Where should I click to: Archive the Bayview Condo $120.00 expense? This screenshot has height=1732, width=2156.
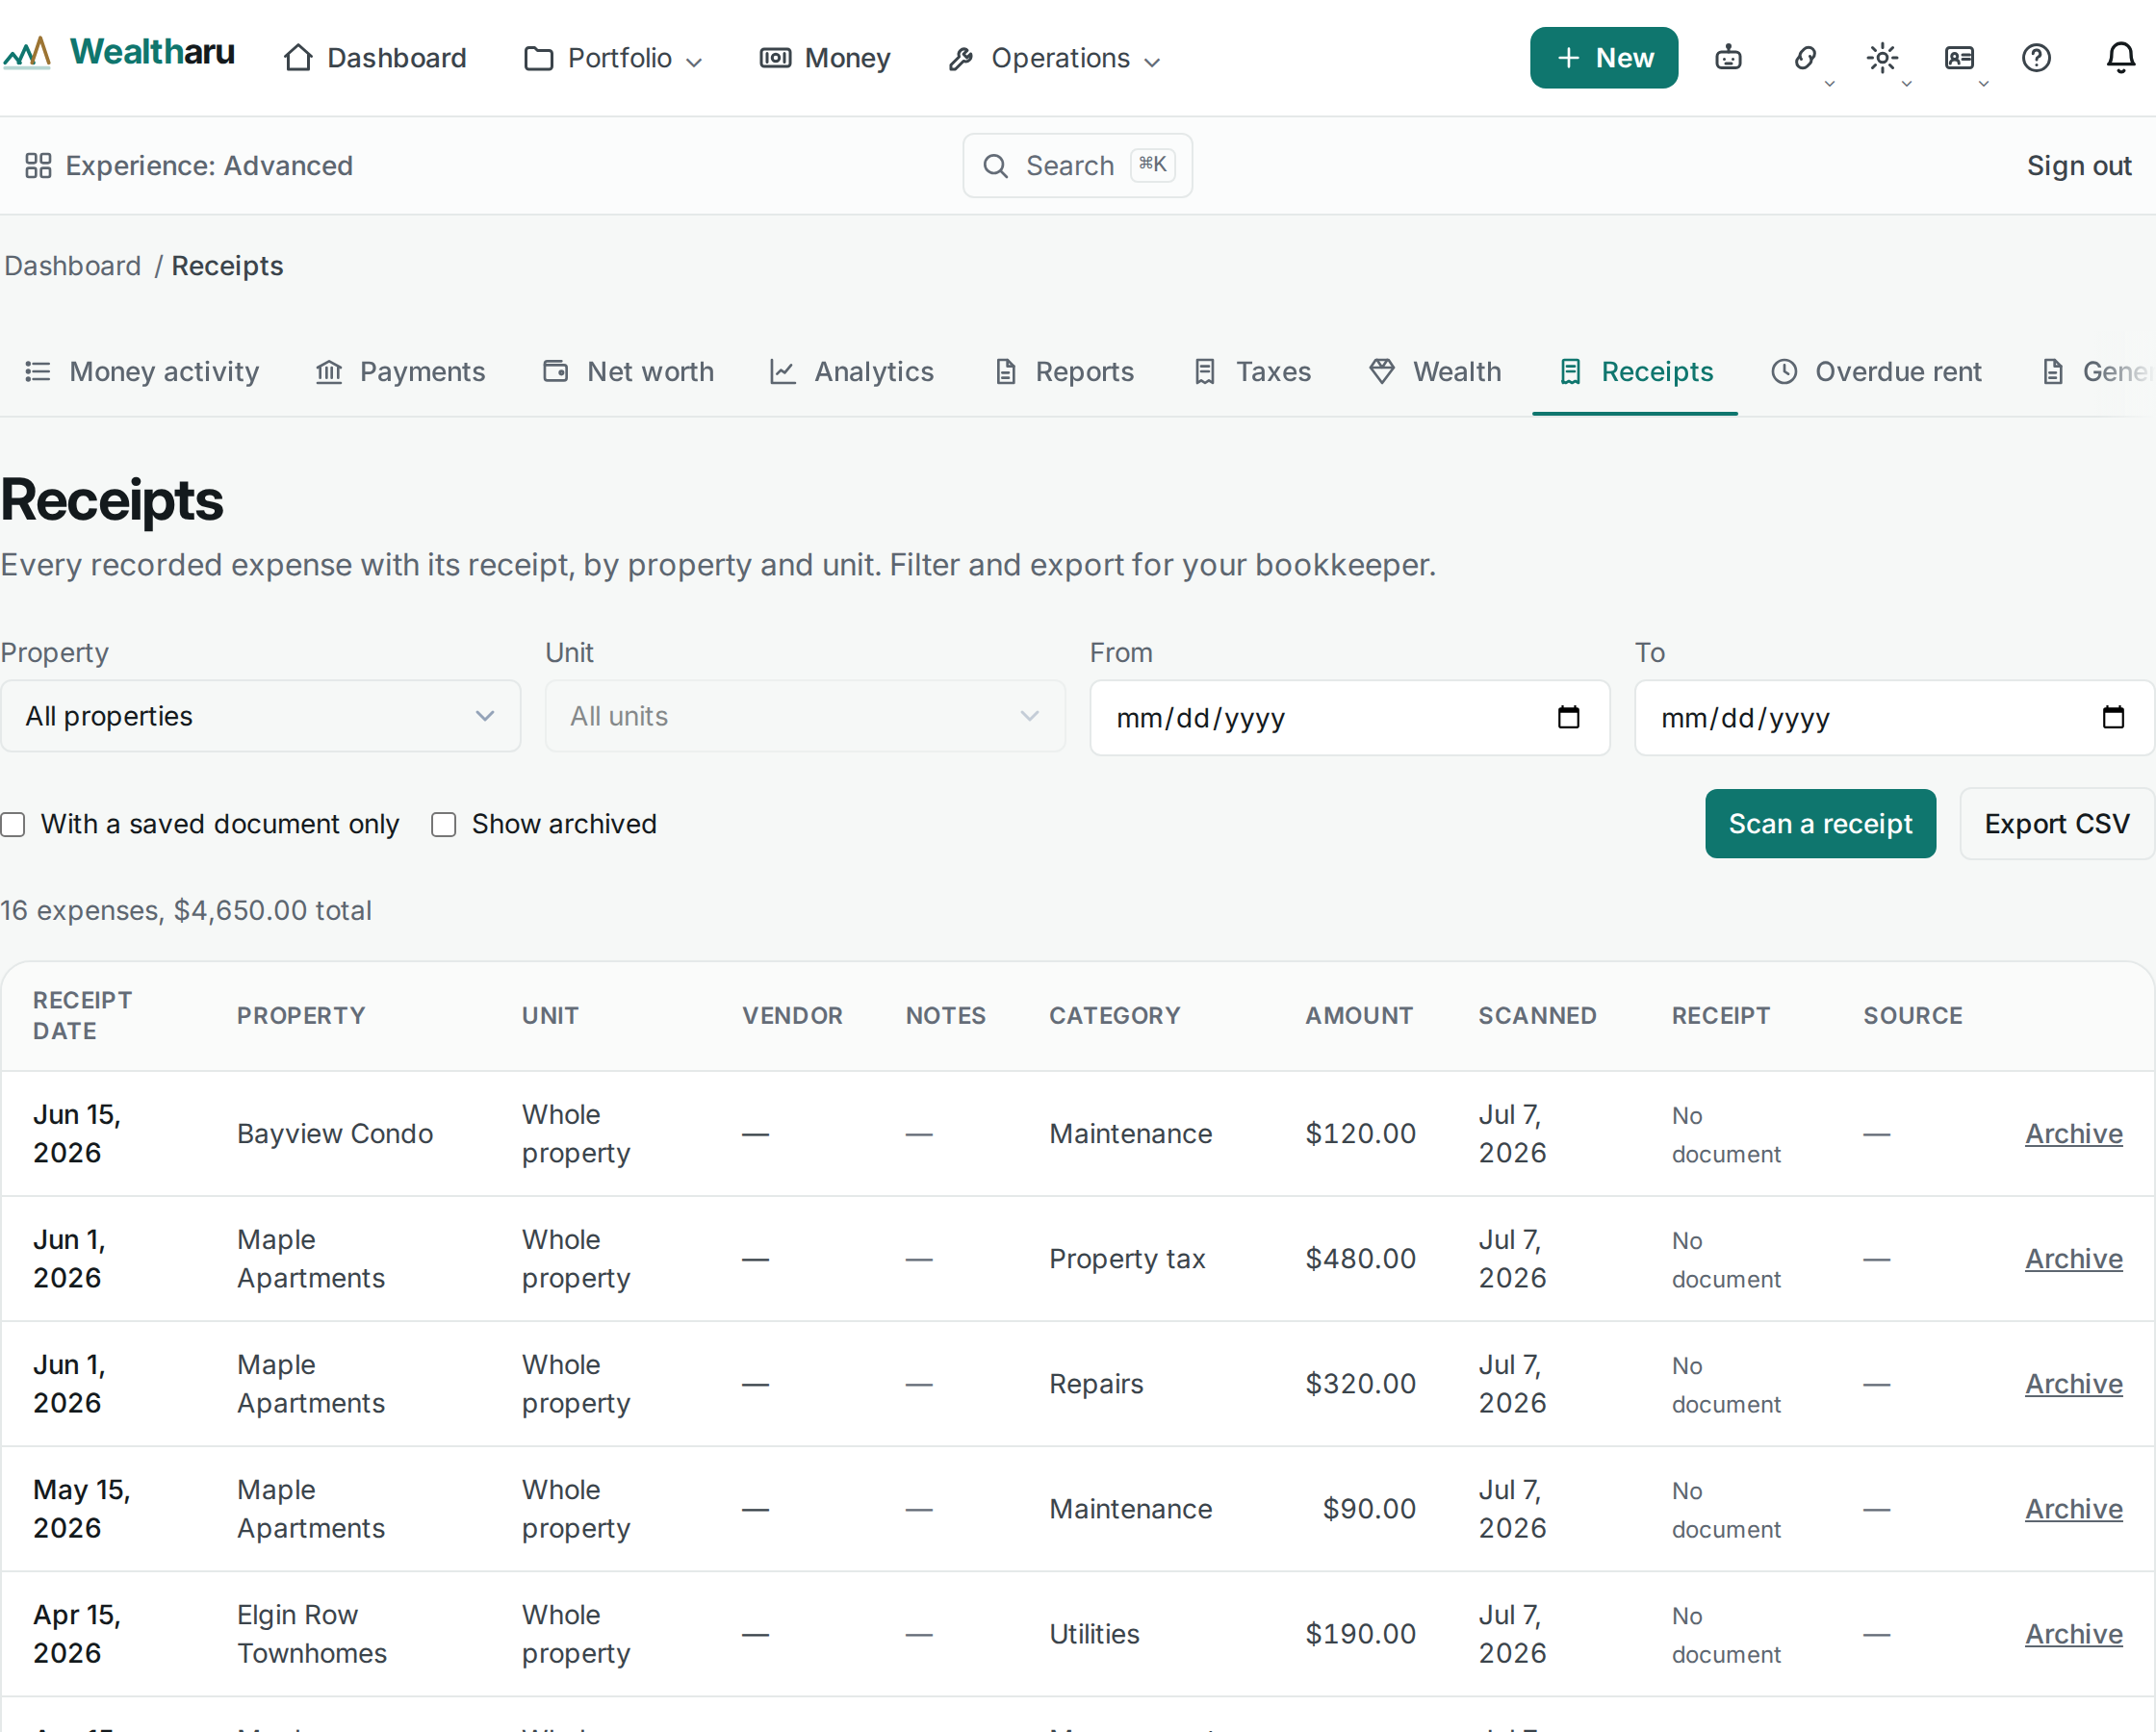point(2073,1134)
